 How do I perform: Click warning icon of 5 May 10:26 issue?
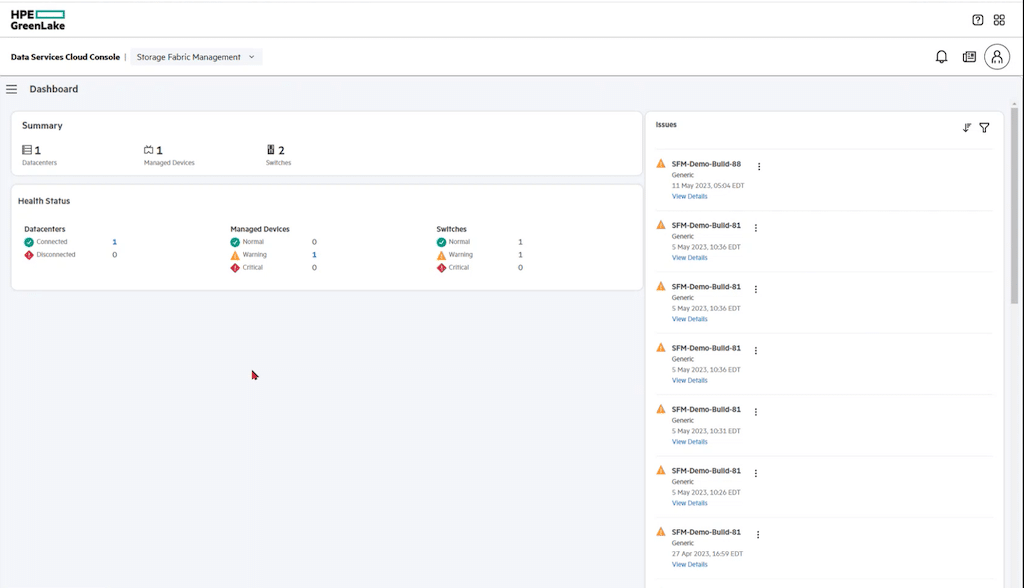(661, 470)
